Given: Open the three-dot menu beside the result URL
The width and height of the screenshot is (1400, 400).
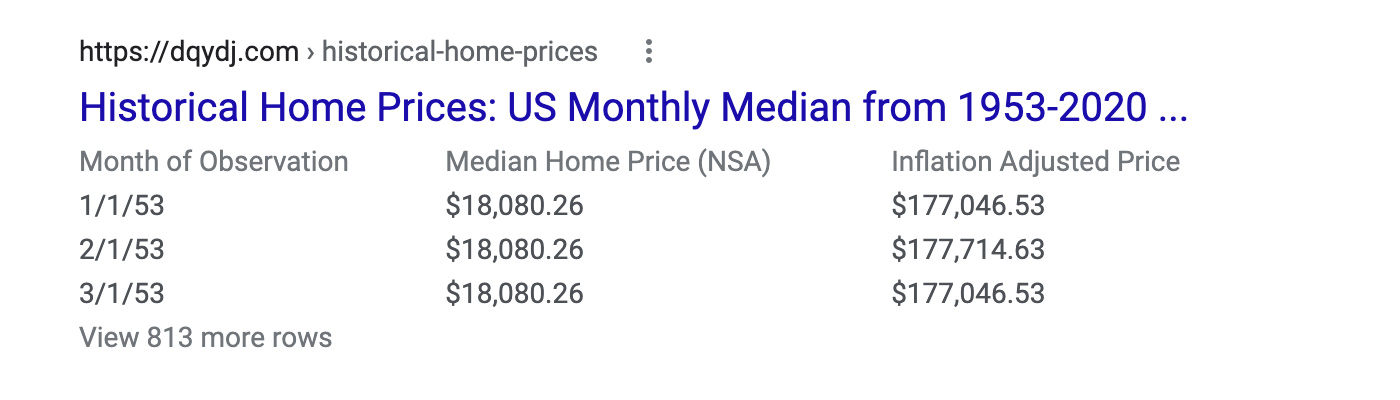Looking at the screenshot, I should (649, 51).
